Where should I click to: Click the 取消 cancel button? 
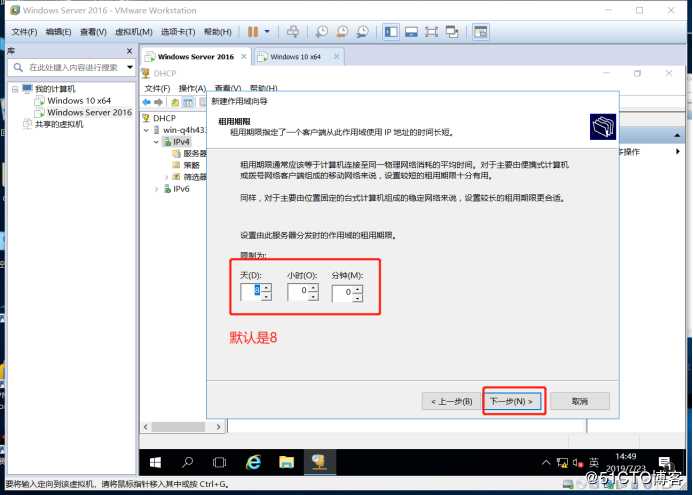[x=580, y=401]
